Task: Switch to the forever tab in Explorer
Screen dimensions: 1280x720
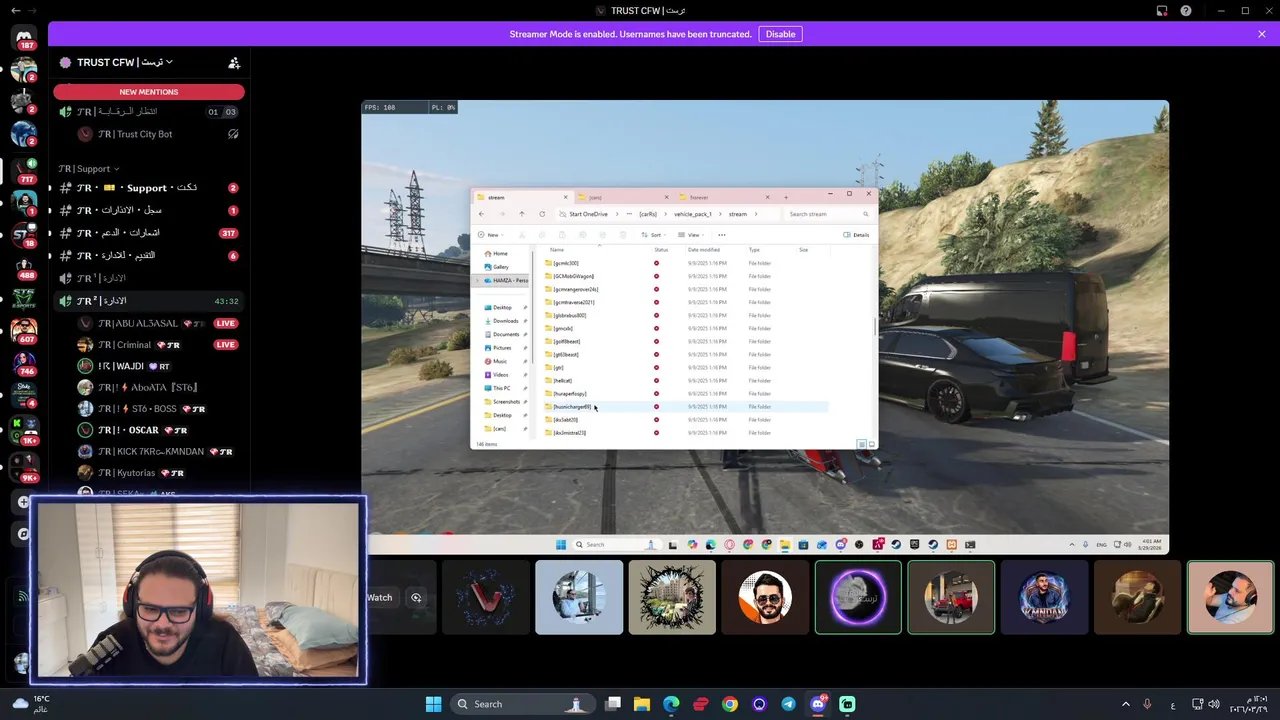Action: coord(722,197)
